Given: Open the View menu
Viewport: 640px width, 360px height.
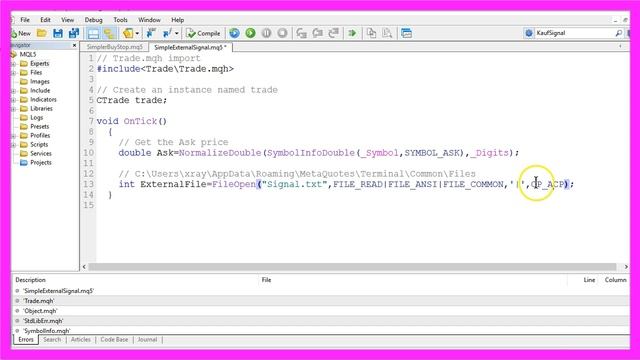Looking at the screenshot, I should 68,20.
